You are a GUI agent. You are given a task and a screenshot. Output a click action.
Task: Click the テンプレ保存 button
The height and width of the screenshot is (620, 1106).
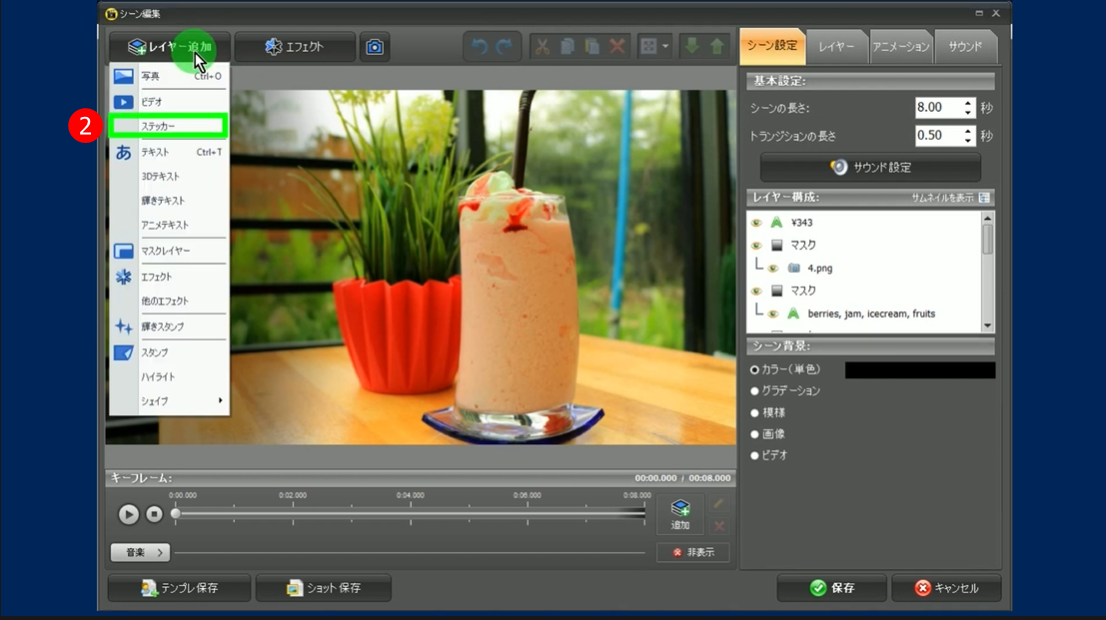[x=179, y=588]
